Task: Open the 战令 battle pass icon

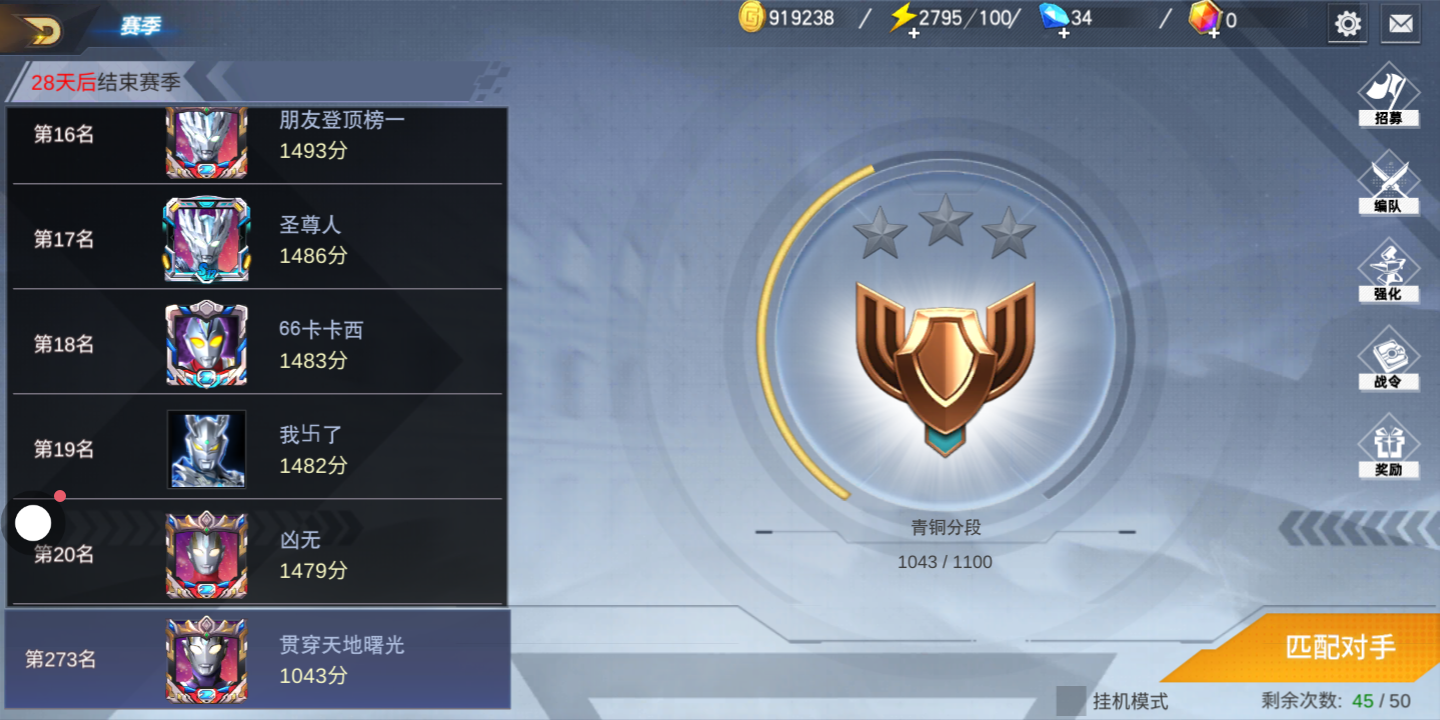Action: tap(1389, 359)
